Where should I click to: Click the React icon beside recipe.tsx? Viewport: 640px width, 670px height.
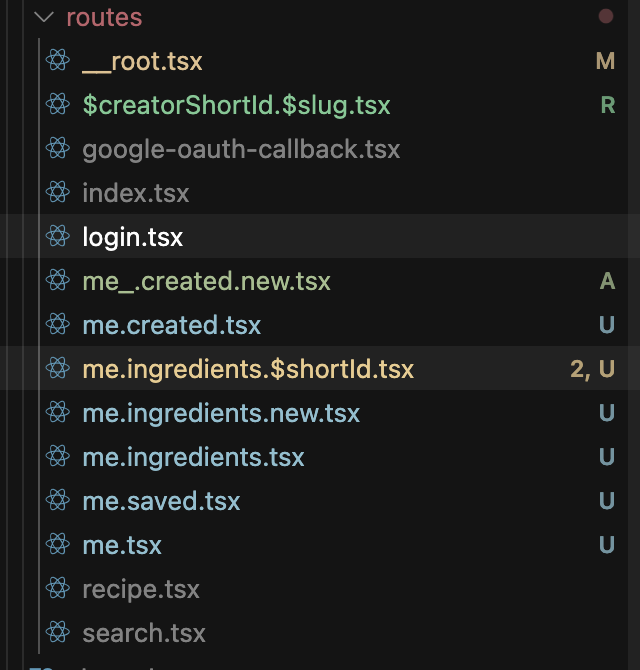click(x=58, y=588)
